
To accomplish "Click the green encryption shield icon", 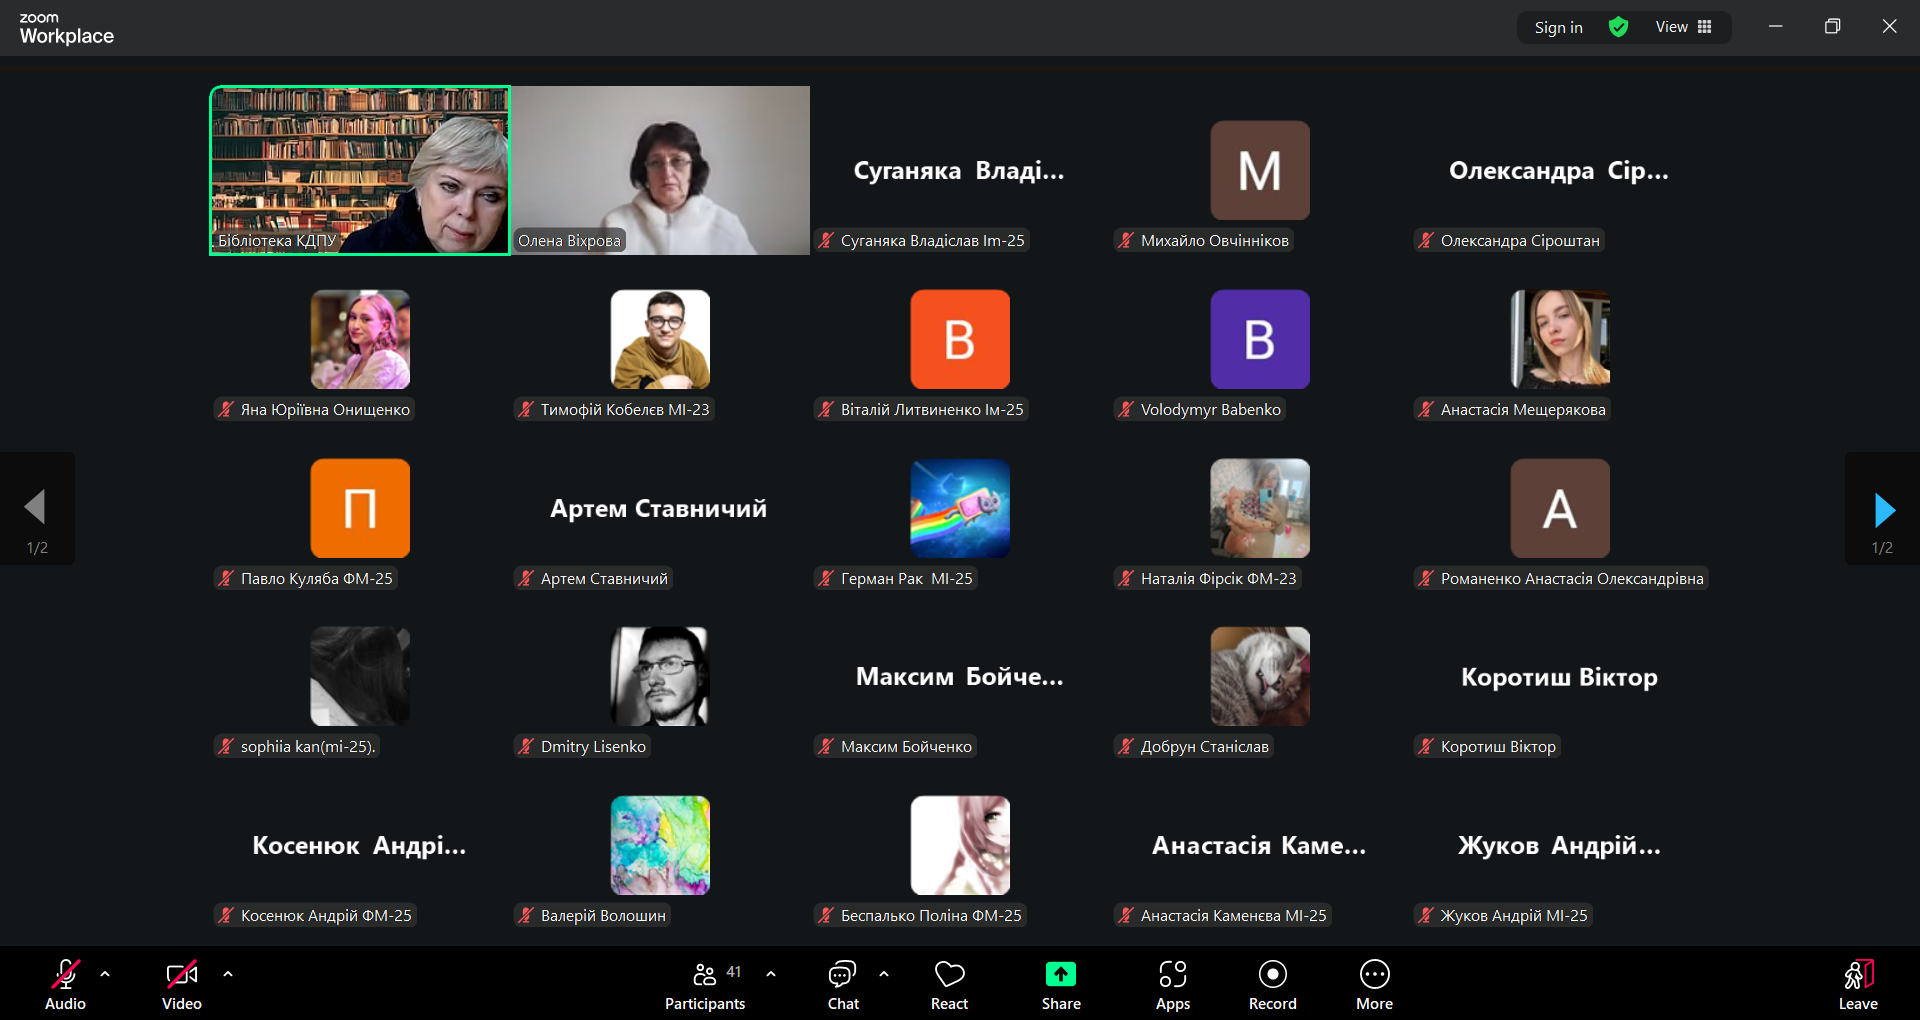I will click(x=1618, y=27).
